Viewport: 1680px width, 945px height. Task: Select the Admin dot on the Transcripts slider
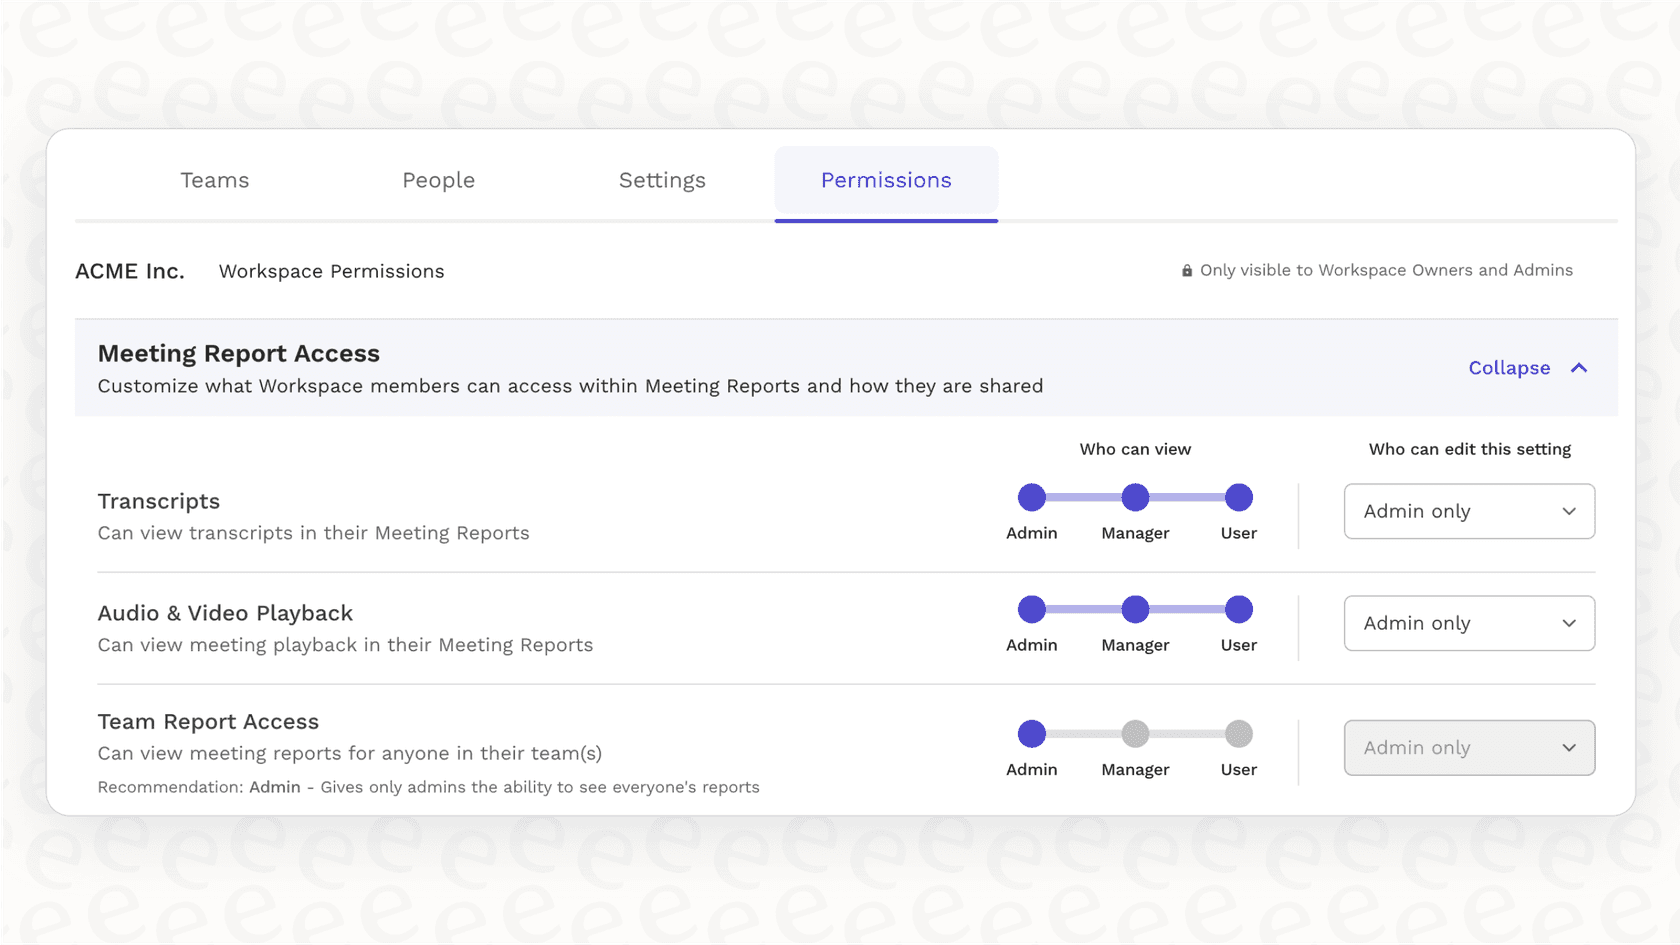pos(1032,496)
